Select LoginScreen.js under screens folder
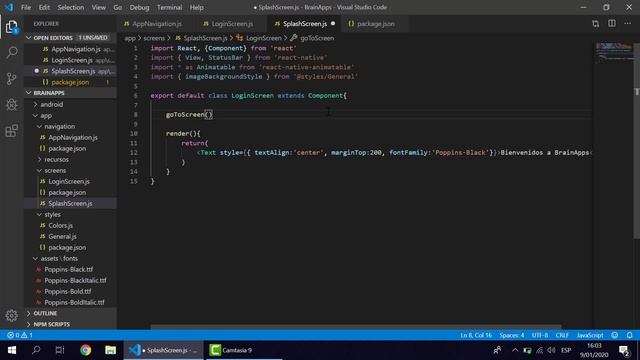The width and height of the screenshot is (640, 360). point(69,182)
